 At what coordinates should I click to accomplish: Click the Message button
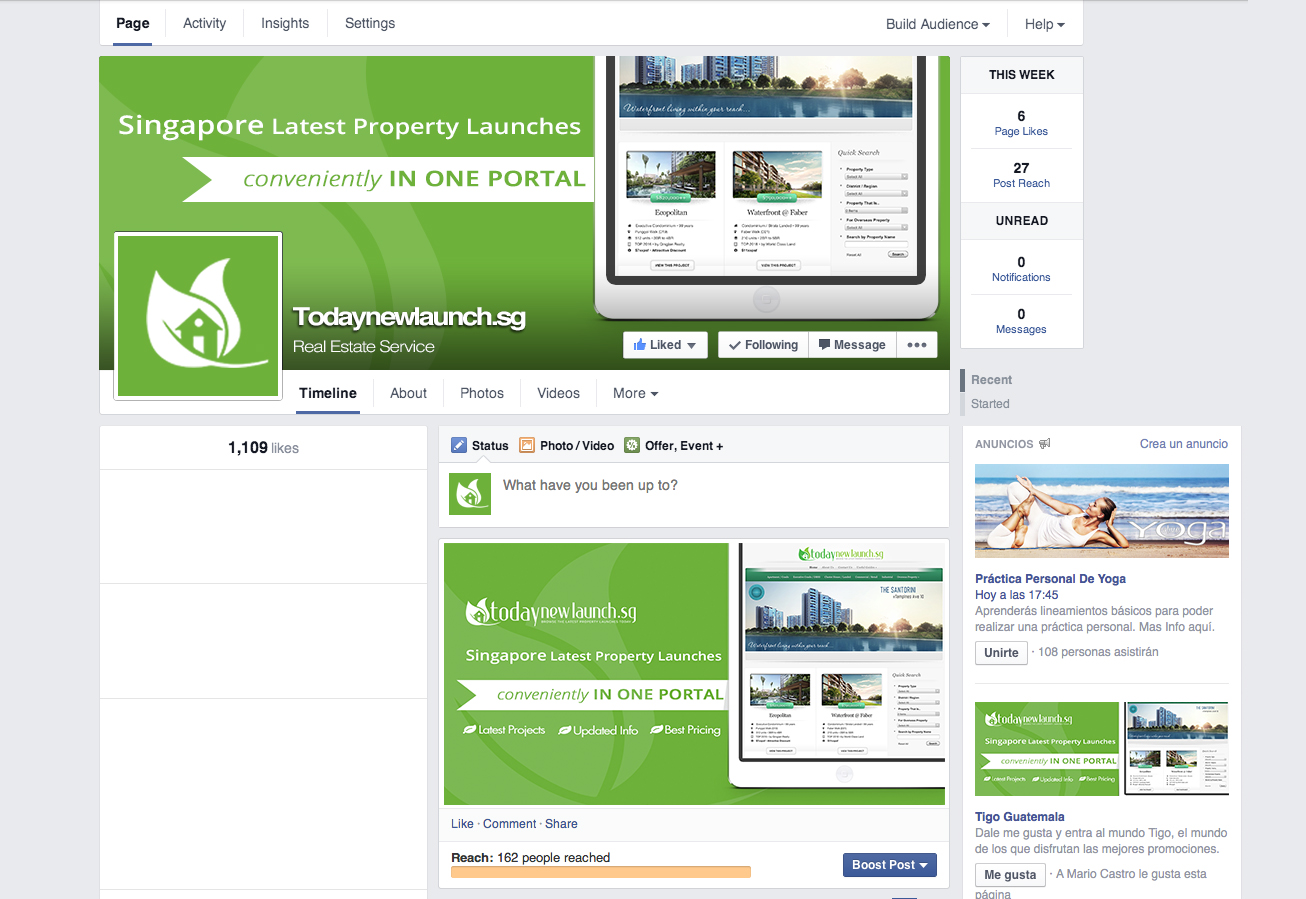[852, 345]
